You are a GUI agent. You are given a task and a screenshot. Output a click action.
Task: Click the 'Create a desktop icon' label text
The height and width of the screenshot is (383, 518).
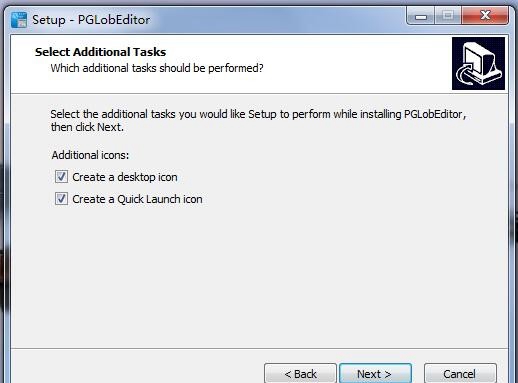pos(125,177)
